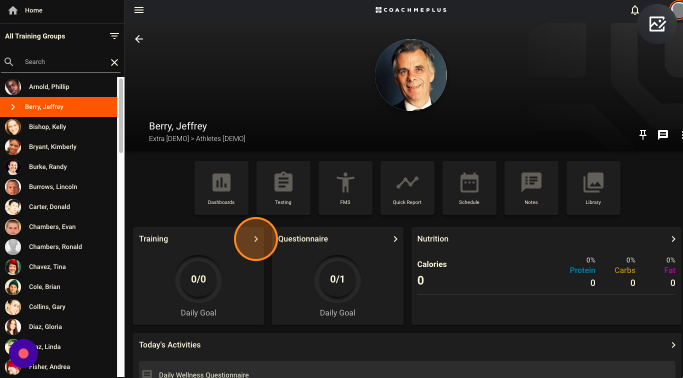
Task: Click 'Extra [DEMO] > Athletes [DEMO]' breadcrumb
Action: (197, 139)
